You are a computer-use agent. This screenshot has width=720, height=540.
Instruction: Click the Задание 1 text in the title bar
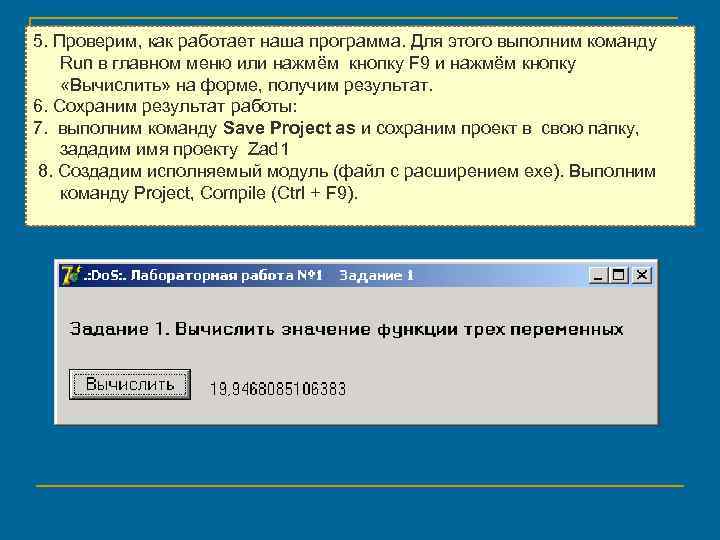click(377, 276)
